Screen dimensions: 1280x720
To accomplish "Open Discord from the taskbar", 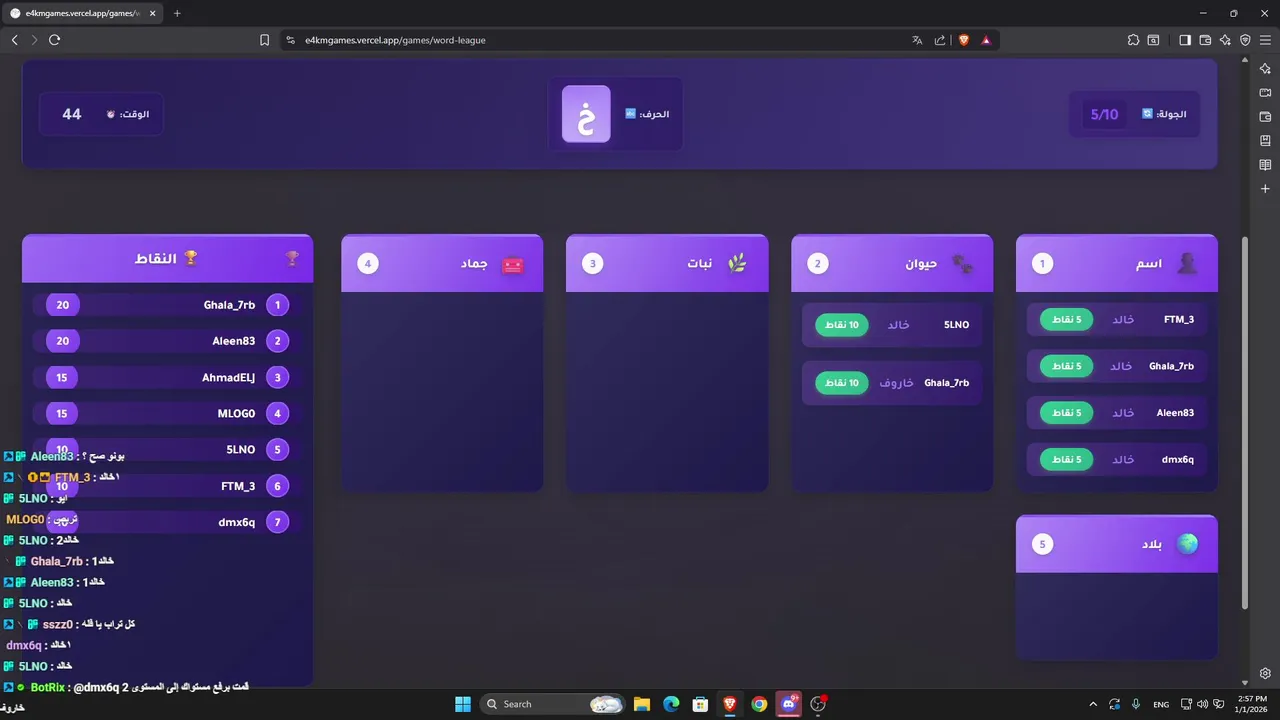I will [790, 704].
